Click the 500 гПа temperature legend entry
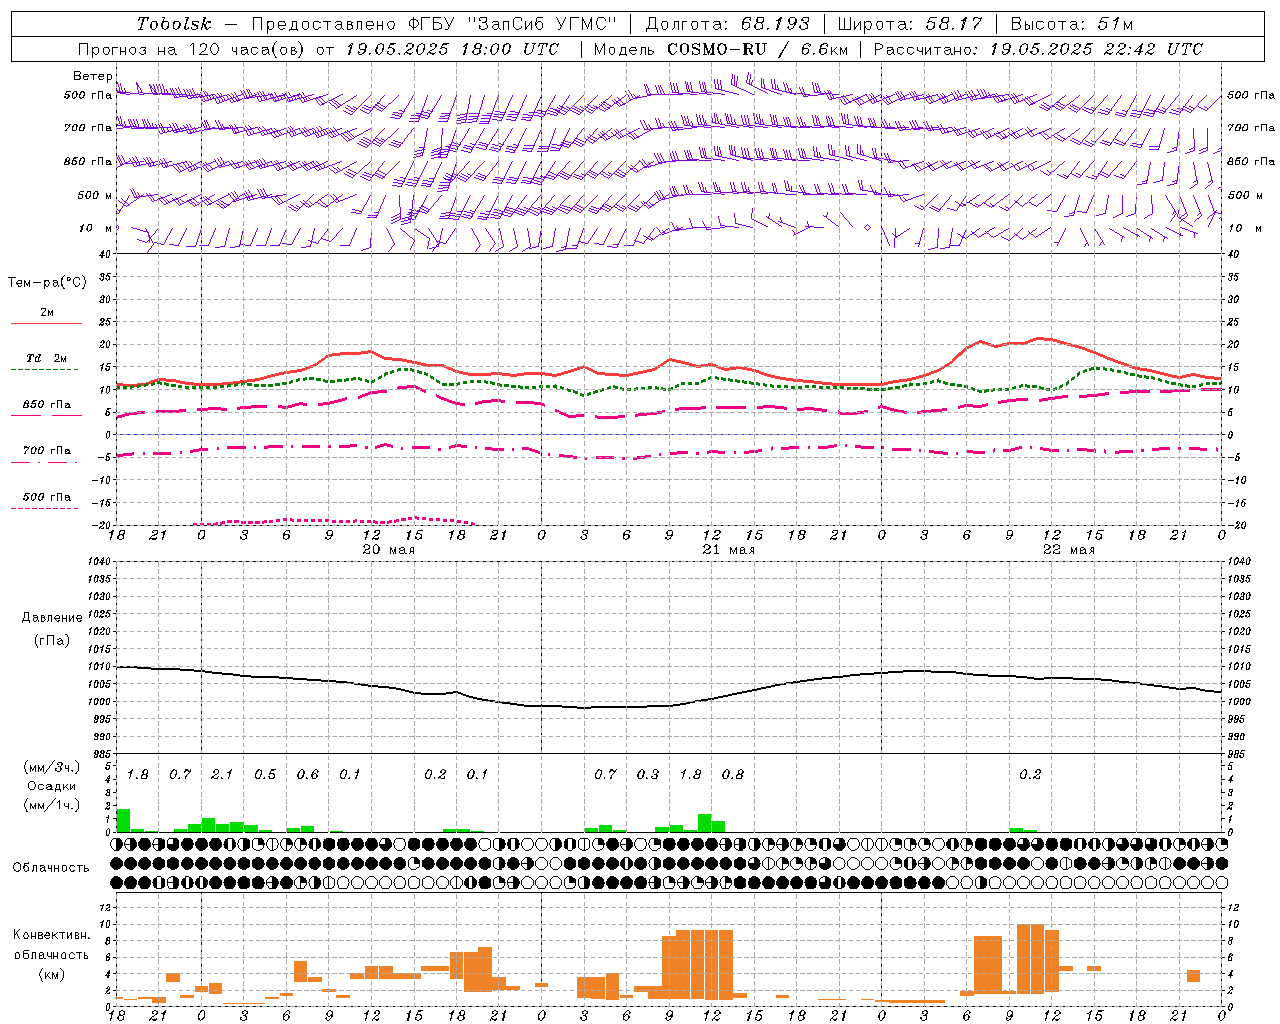 click(46, 497)
